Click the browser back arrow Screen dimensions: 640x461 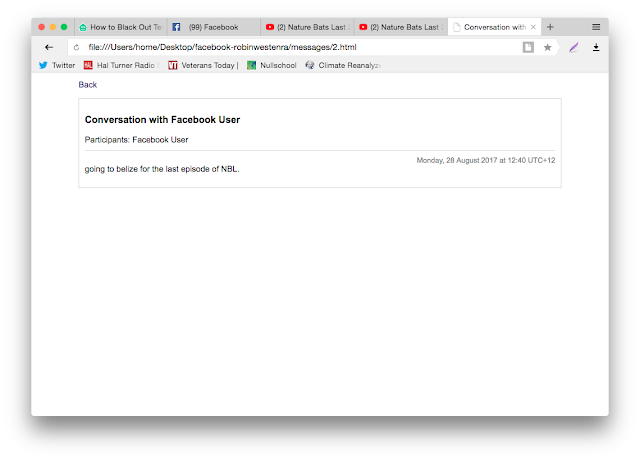(49, 47)
